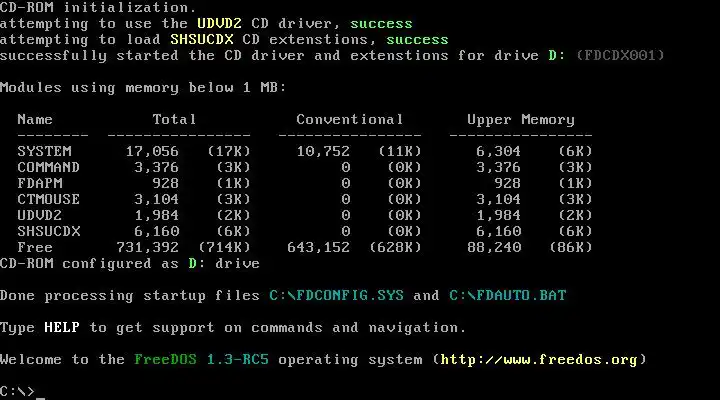Select the COMMAND row name
This screenshot has height=400, width=720.
[48, 167]
